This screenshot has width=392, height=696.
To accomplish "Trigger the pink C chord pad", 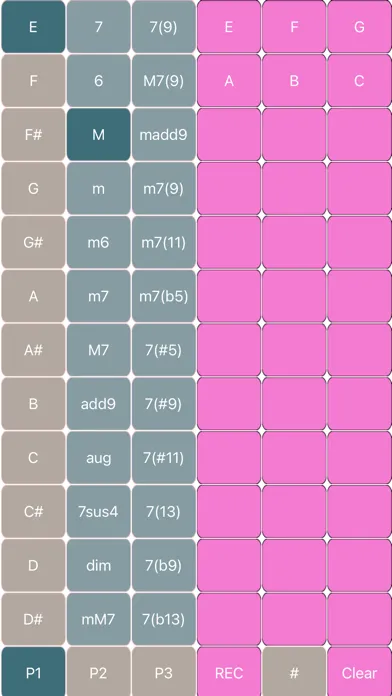I will [360, 81].
